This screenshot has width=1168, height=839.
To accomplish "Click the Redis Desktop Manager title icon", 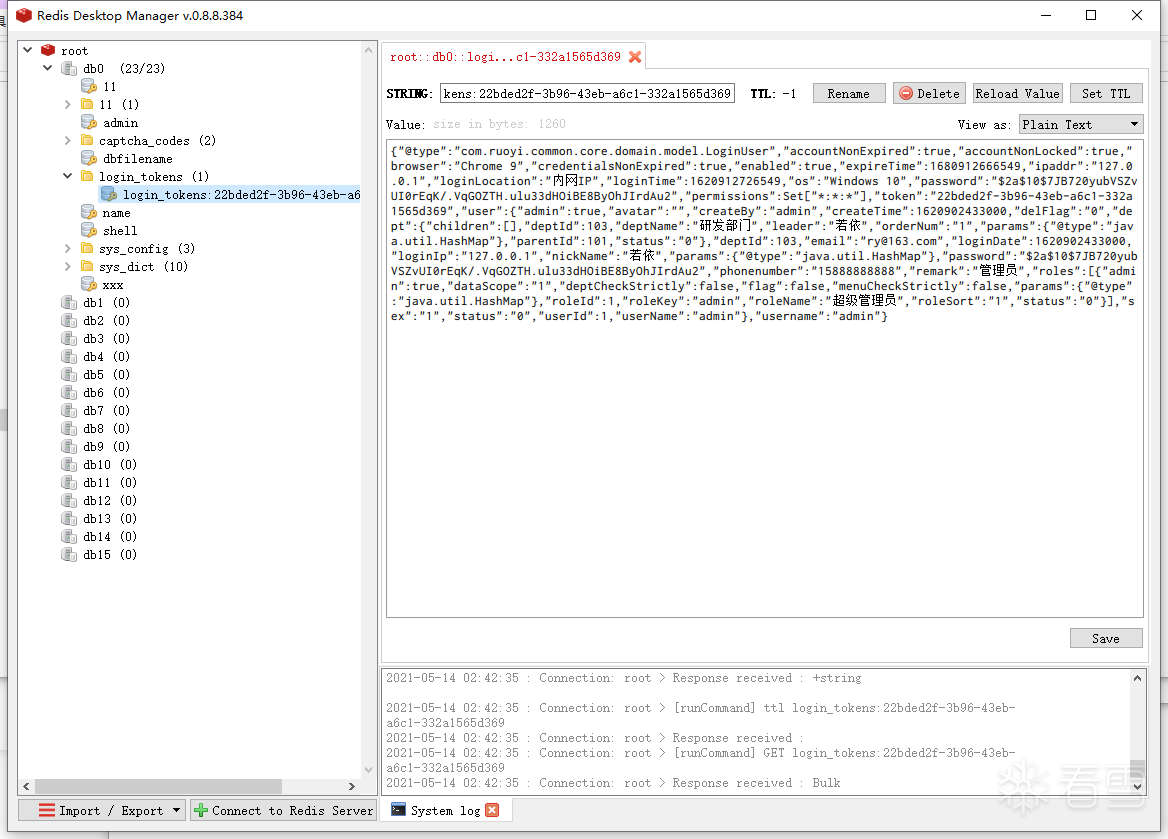I will pos(24,15).
